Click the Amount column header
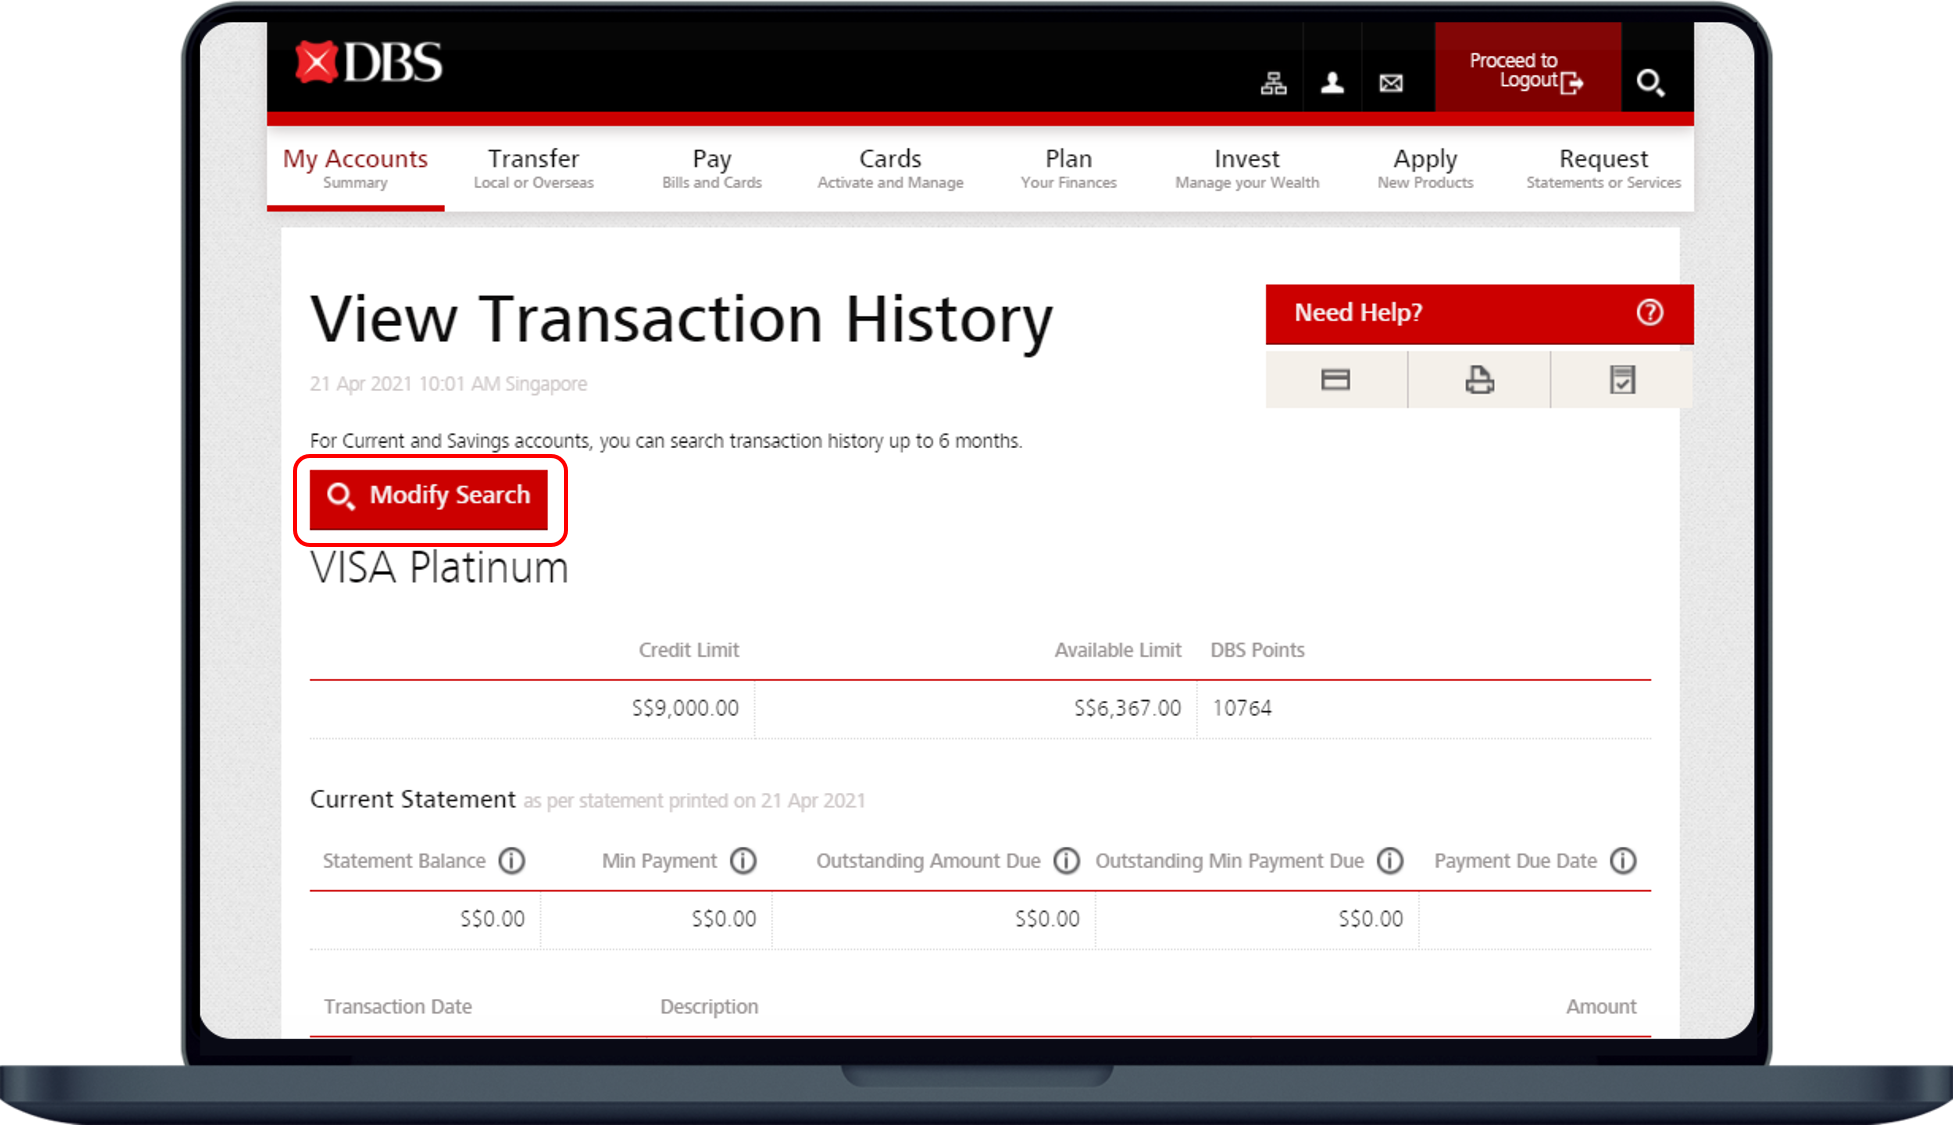The width and height of the screenshot is (1953, 1125). [1601, 1007]
